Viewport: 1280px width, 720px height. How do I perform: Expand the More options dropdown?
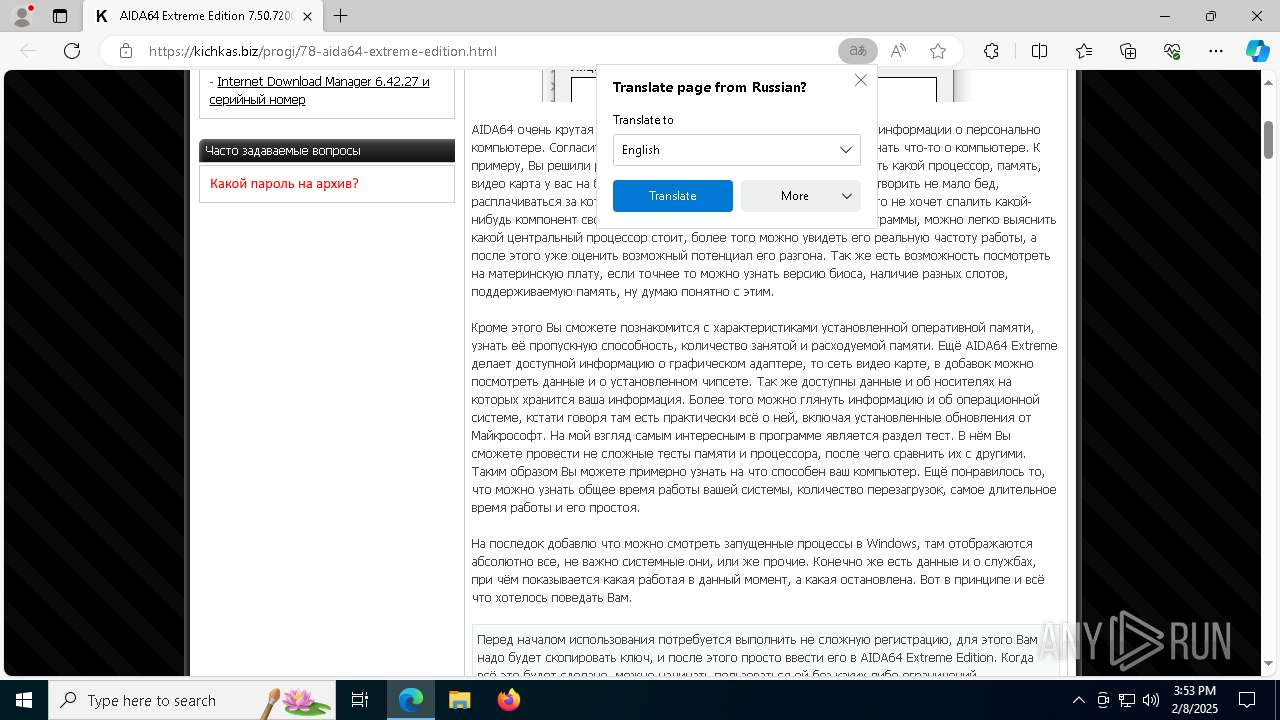801,196
